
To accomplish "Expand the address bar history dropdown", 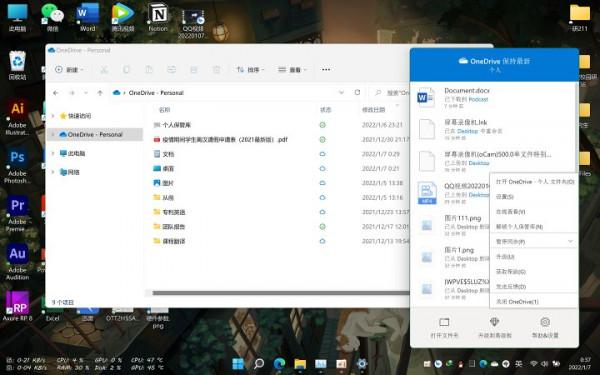I will point(341,93).
